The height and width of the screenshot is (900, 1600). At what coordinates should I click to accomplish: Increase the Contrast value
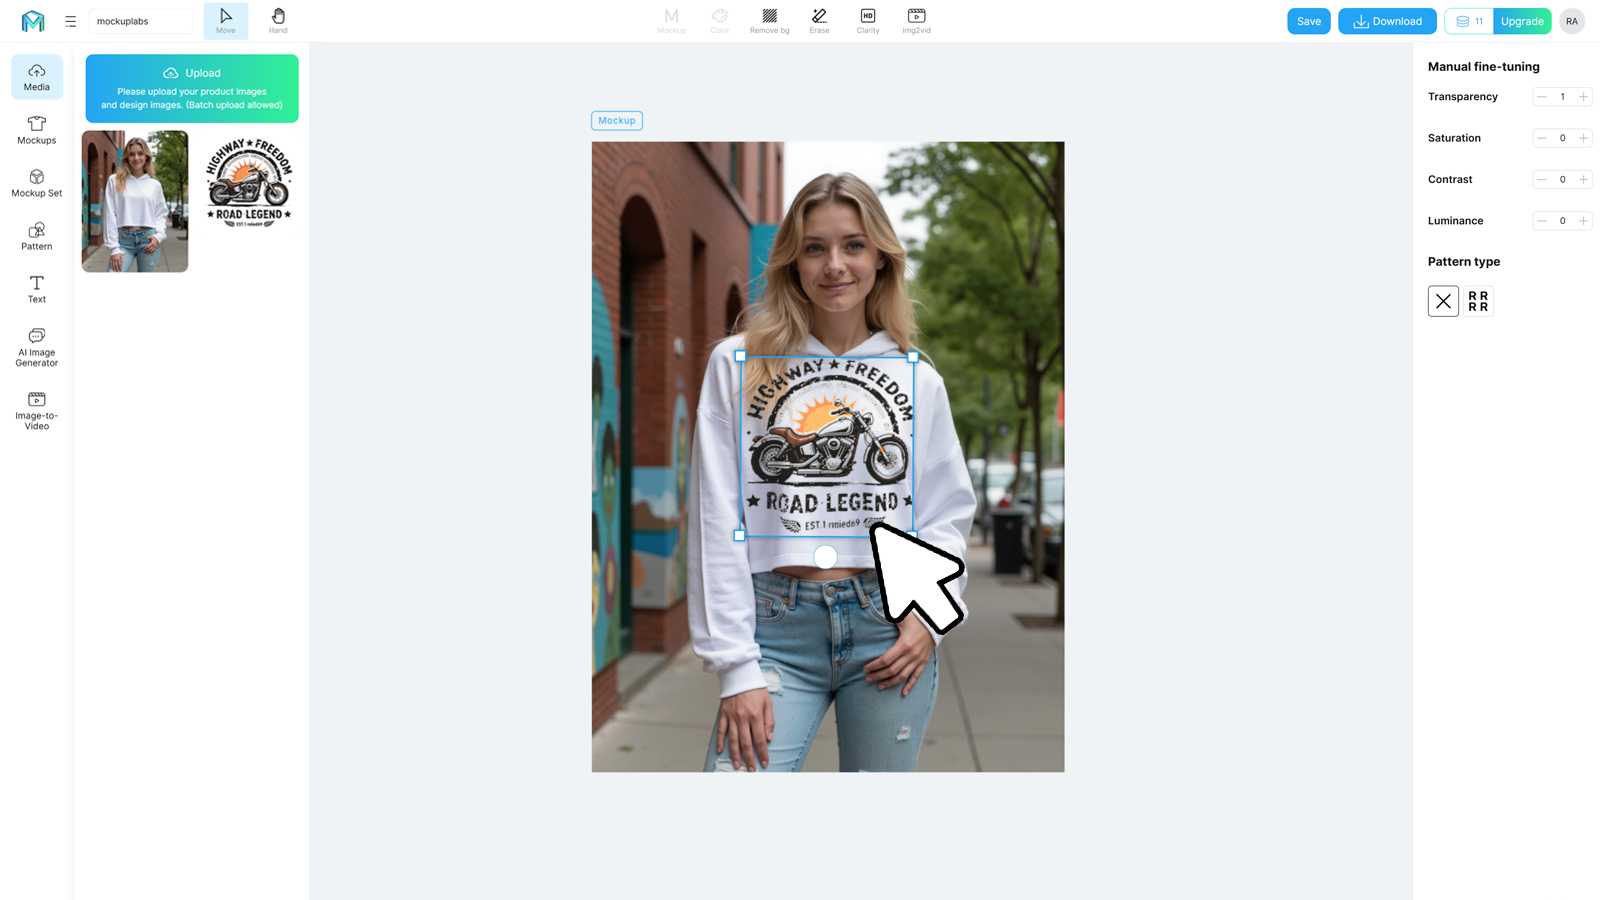pyautogui.click(x=1583, y=180)
